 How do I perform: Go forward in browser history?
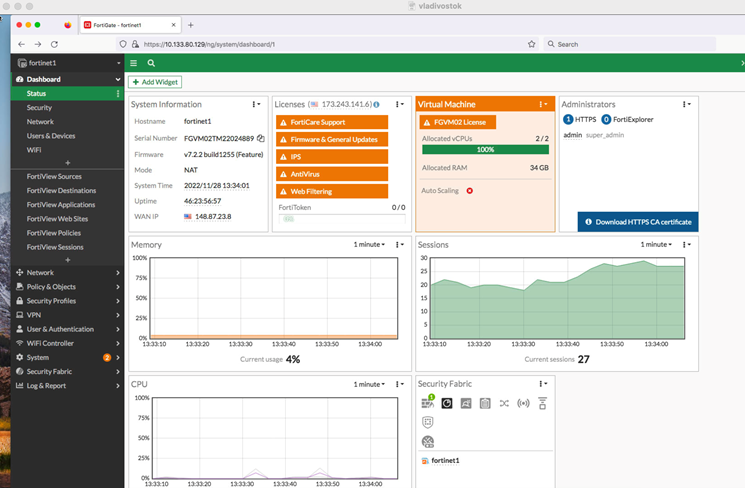(x=38, y=44)
